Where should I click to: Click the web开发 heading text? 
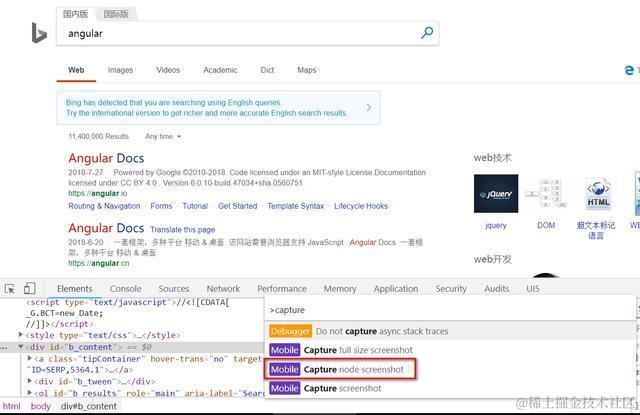(492, 259)
